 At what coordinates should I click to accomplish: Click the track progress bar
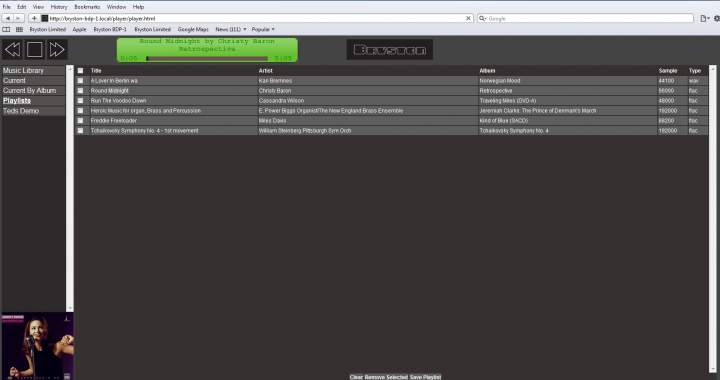[x=207, y=58]
